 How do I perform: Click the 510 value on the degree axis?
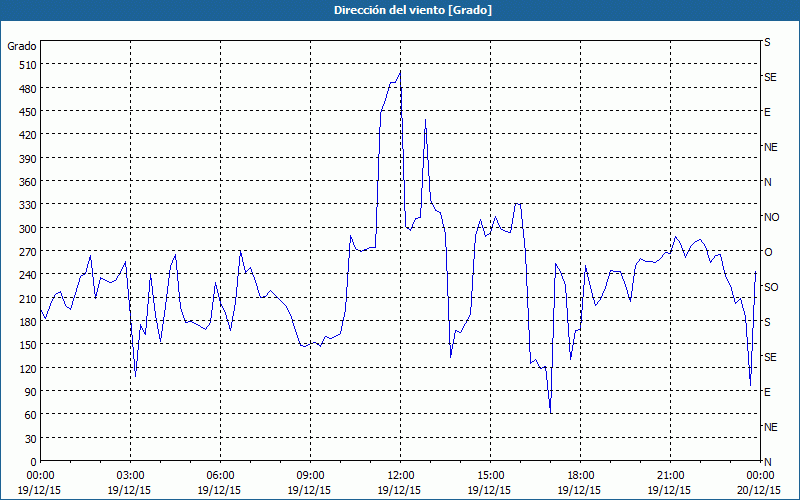pos(29,65)
